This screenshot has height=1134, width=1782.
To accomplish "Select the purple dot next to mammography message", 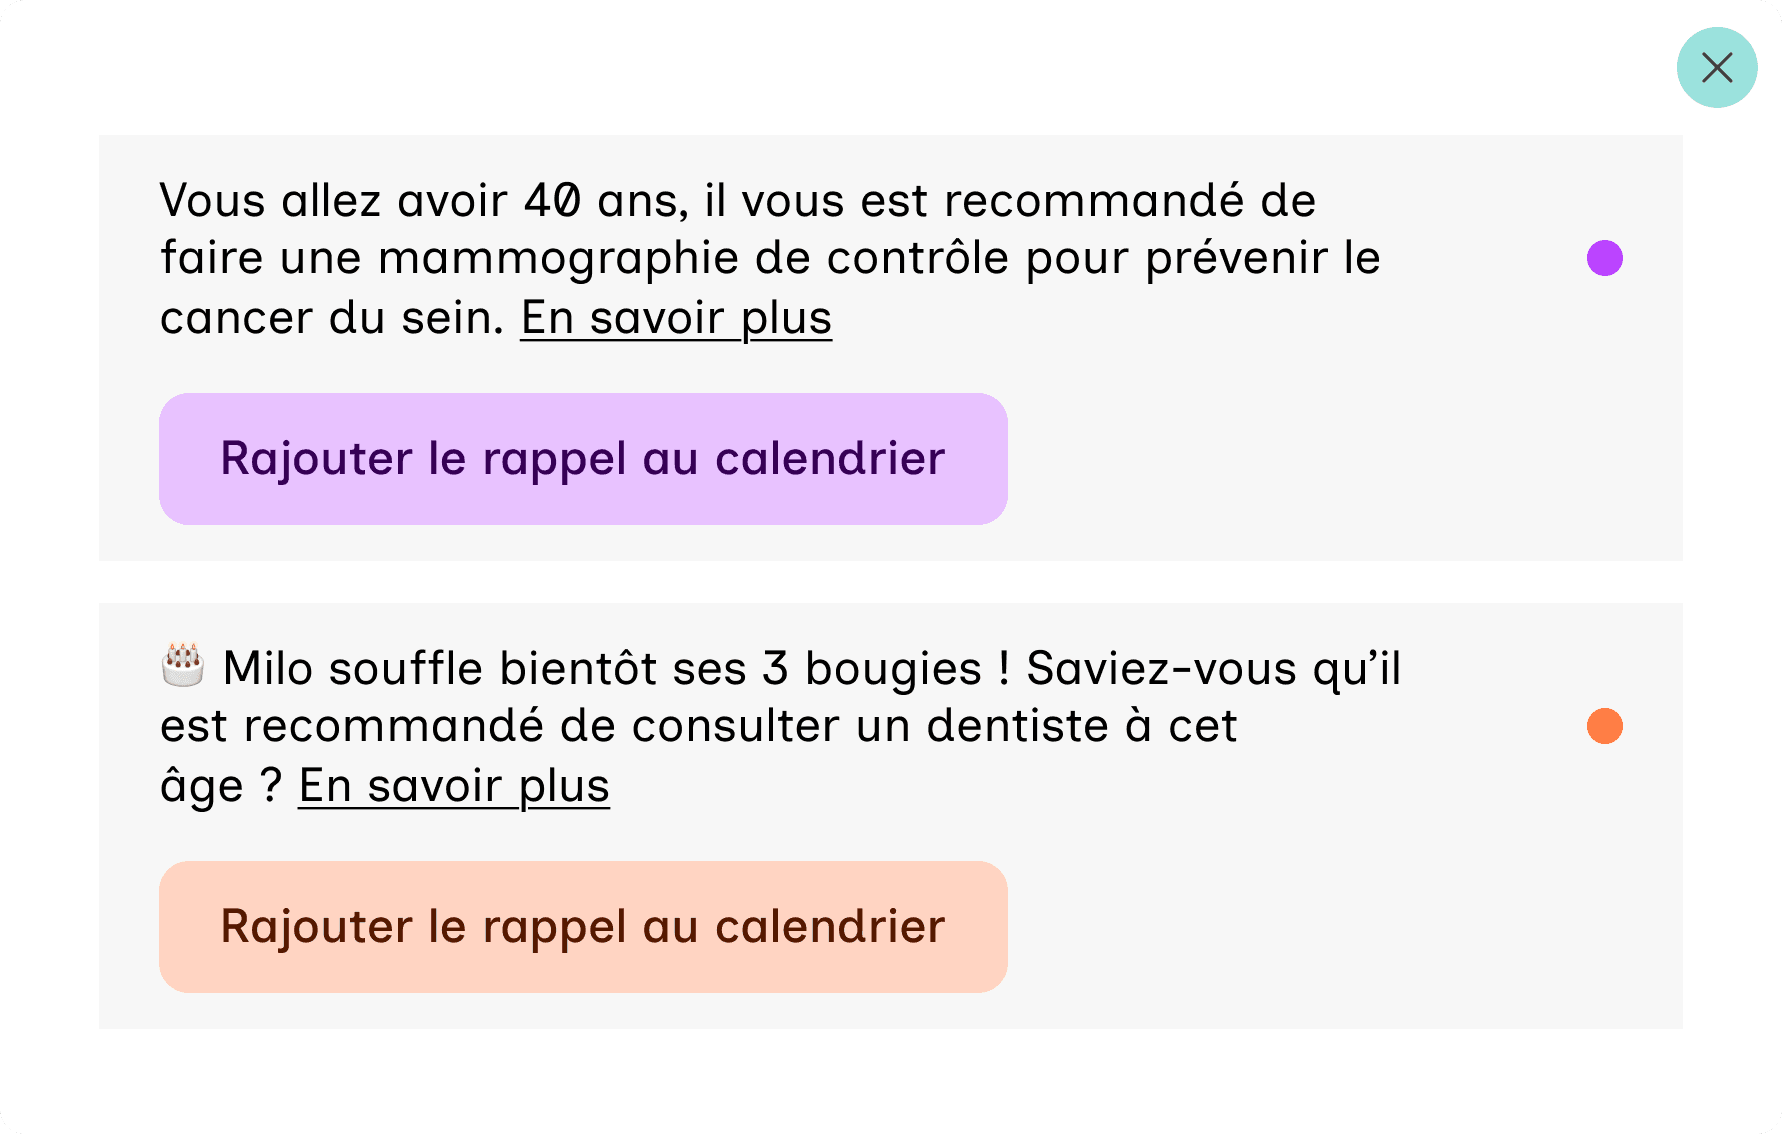I will [1605, 257].
